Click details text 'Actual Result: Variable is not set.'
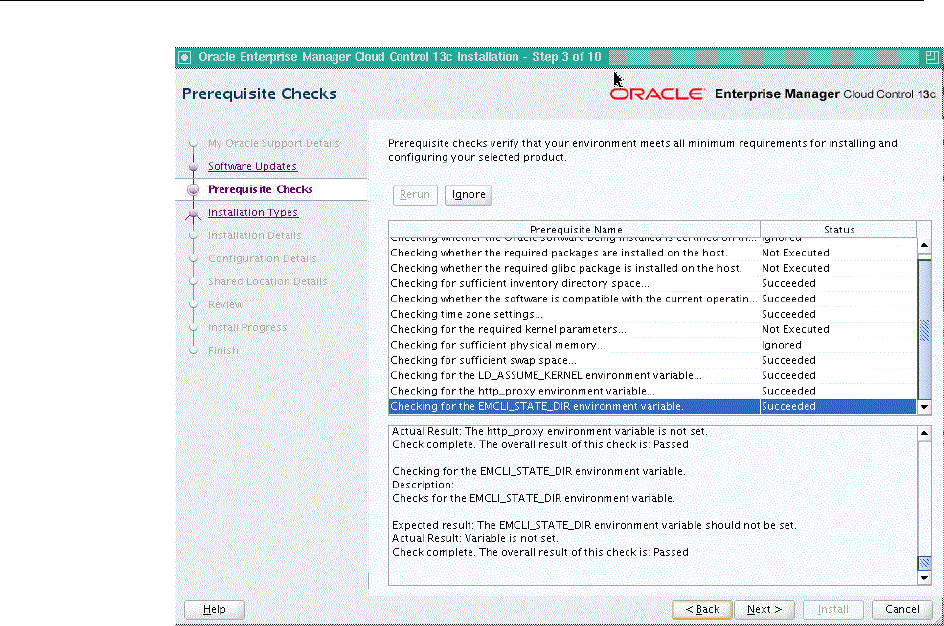Viewport: 944px width, 626px height. pyautogui.click(x=475, y=539)
